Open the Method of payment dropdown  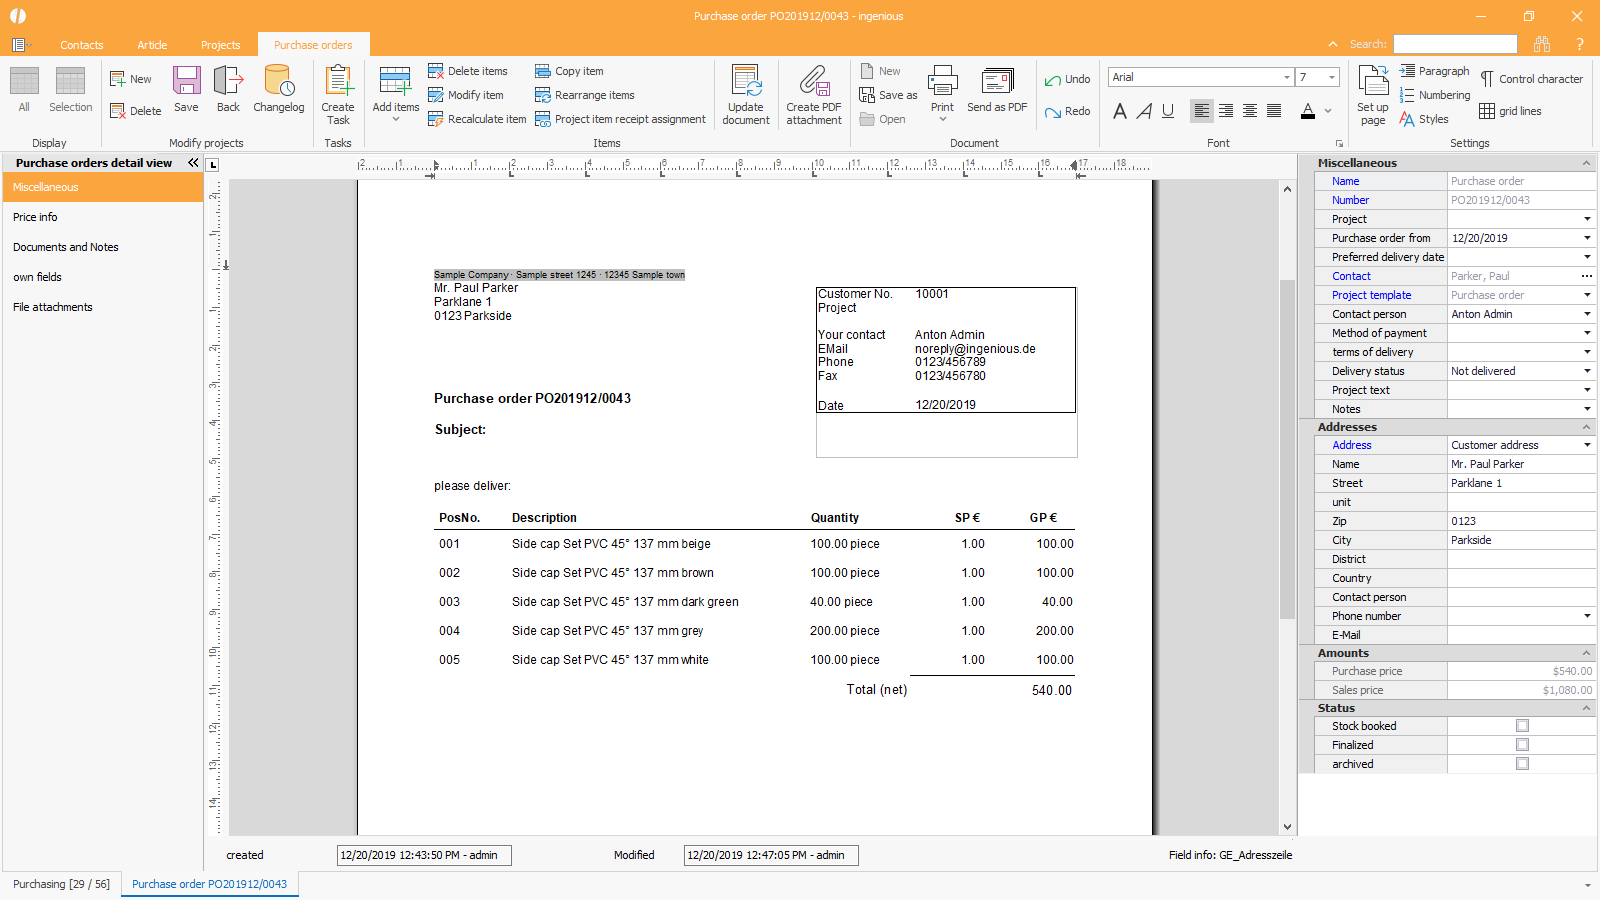tap(1586, 333)
